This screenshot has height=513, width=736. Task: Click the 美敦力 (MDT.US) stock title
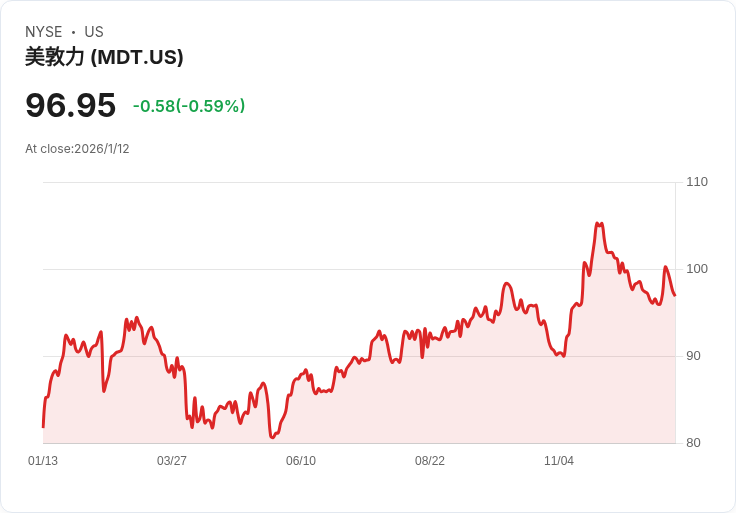coord(104,57)
